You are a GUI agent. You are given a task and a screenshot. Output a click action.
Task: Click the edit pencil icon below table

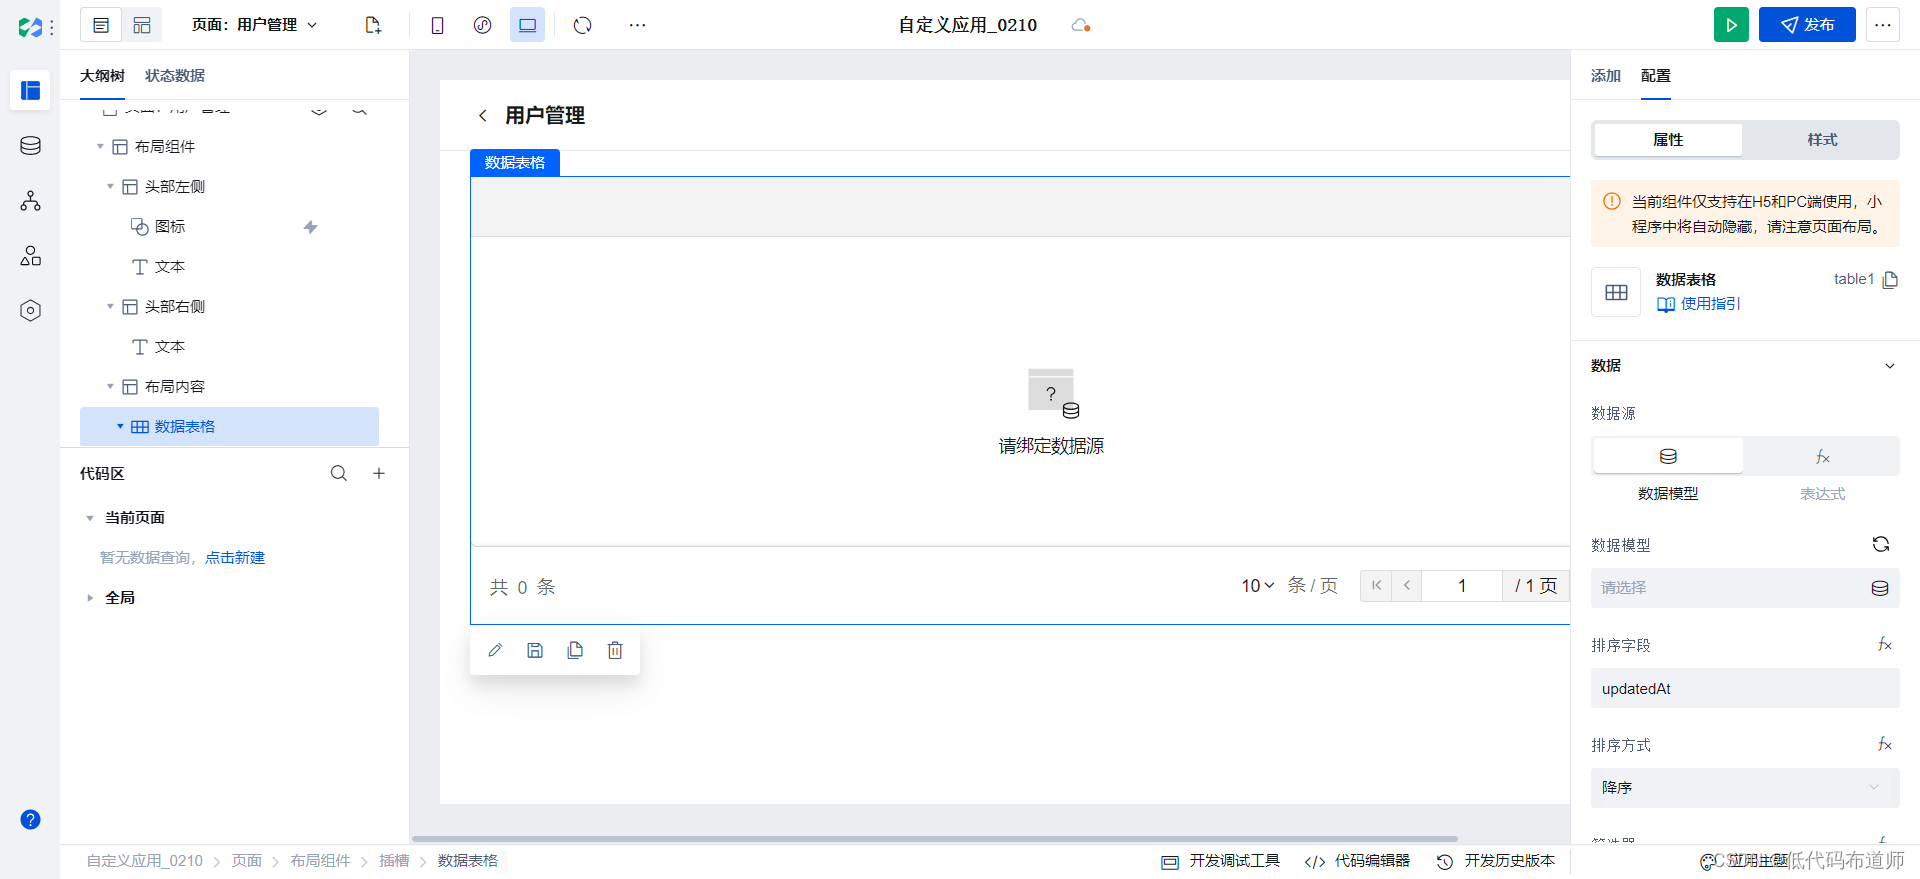[x=495, y=650]
